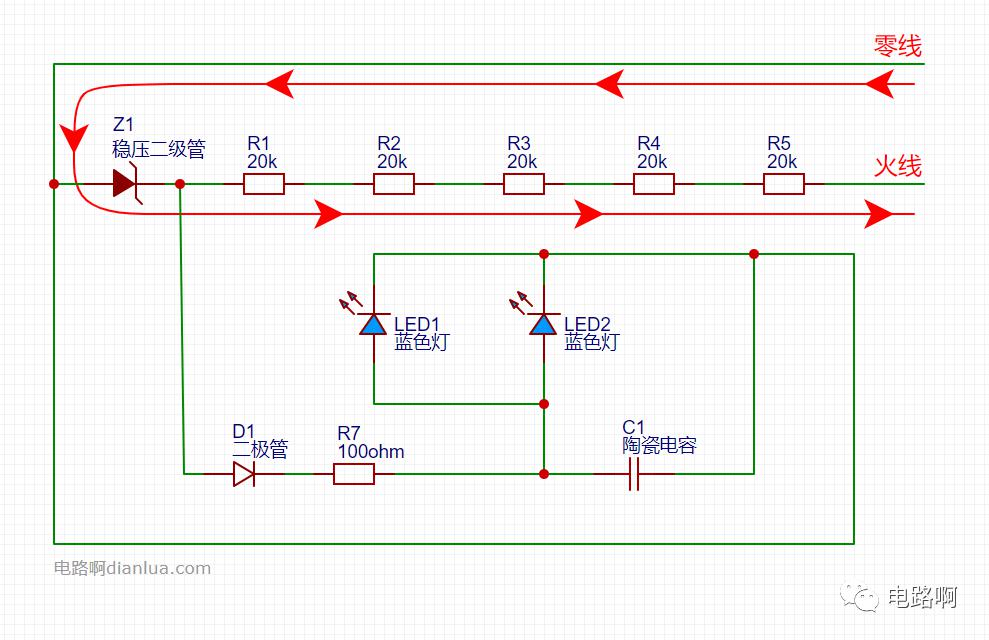Select the blue LED1 symbol
The height and width of the screenshot is (640, 989).
point(374,323)
